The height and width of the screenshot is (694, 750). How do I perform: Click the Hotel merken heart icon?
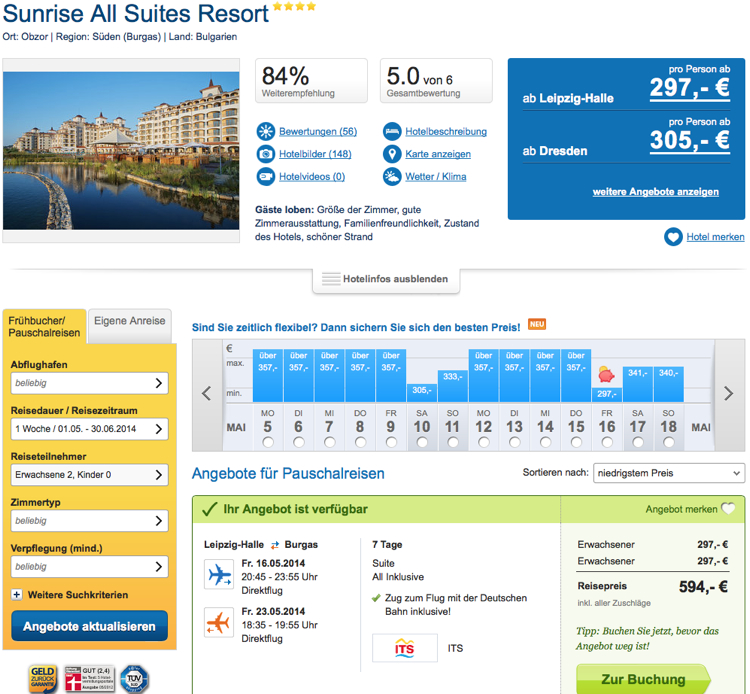pyautogui.click(x=673, y=237)
